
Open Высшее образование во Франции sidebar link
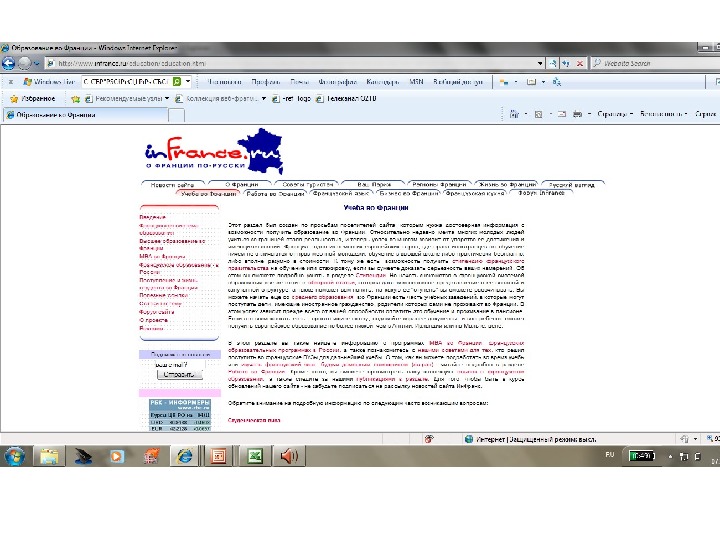tap(172, 244)
